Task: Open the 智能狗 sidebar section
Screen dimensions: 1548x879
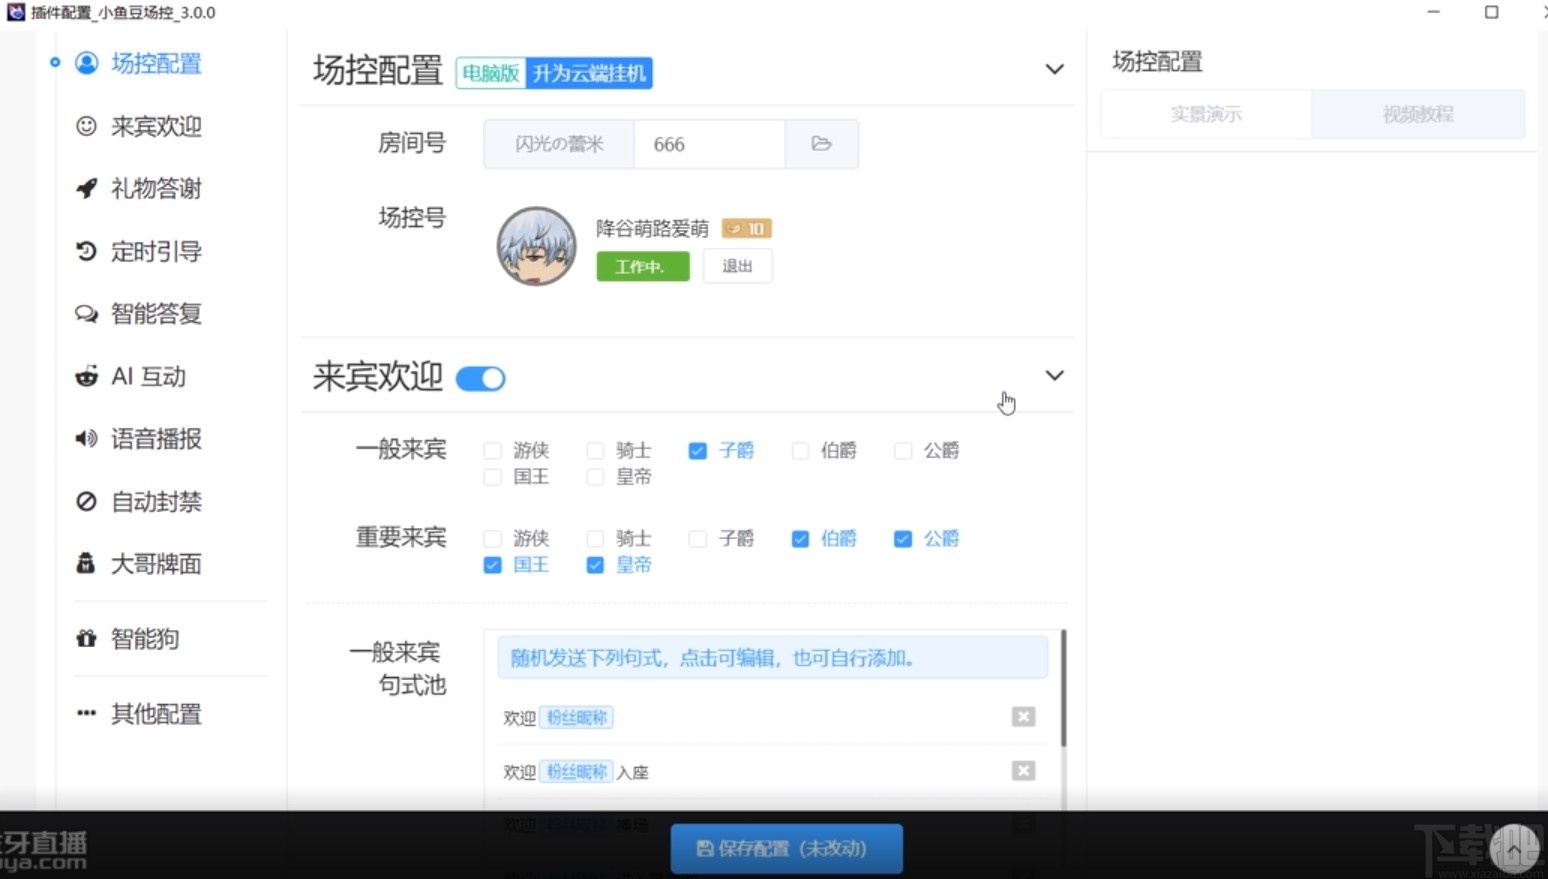Action: 146,639
